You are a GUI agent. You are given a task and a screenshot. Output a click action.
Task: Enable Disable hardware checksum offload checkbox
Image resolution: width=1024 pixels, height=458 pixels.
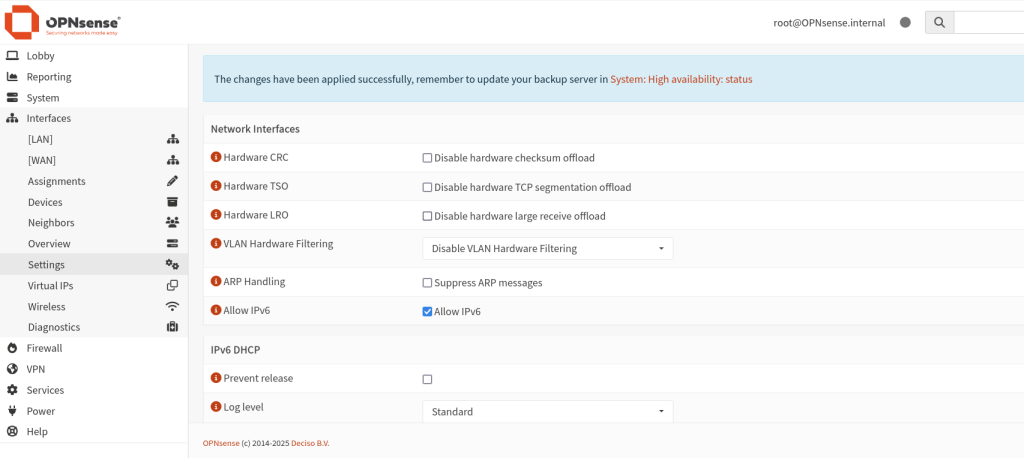coord(427,158)
